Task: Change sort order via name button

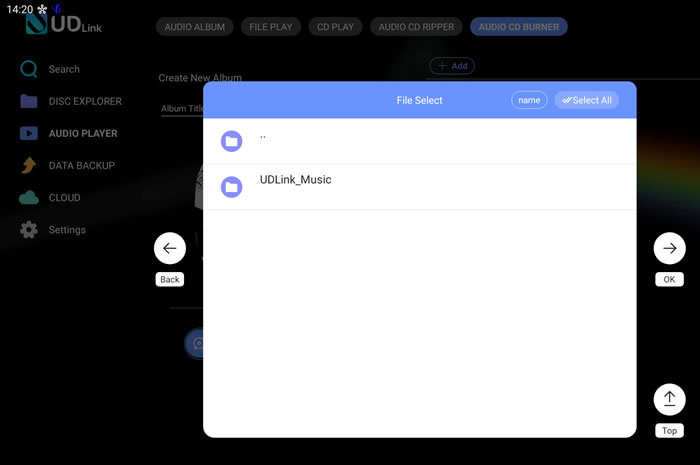Action: pyautogui.click(x=529, y=100)
